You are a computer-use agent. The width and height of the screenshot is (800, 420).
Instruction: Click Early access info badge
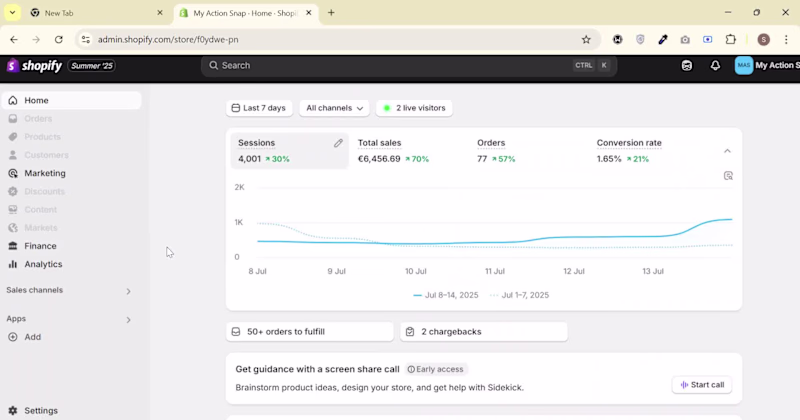tap(436, 369)
